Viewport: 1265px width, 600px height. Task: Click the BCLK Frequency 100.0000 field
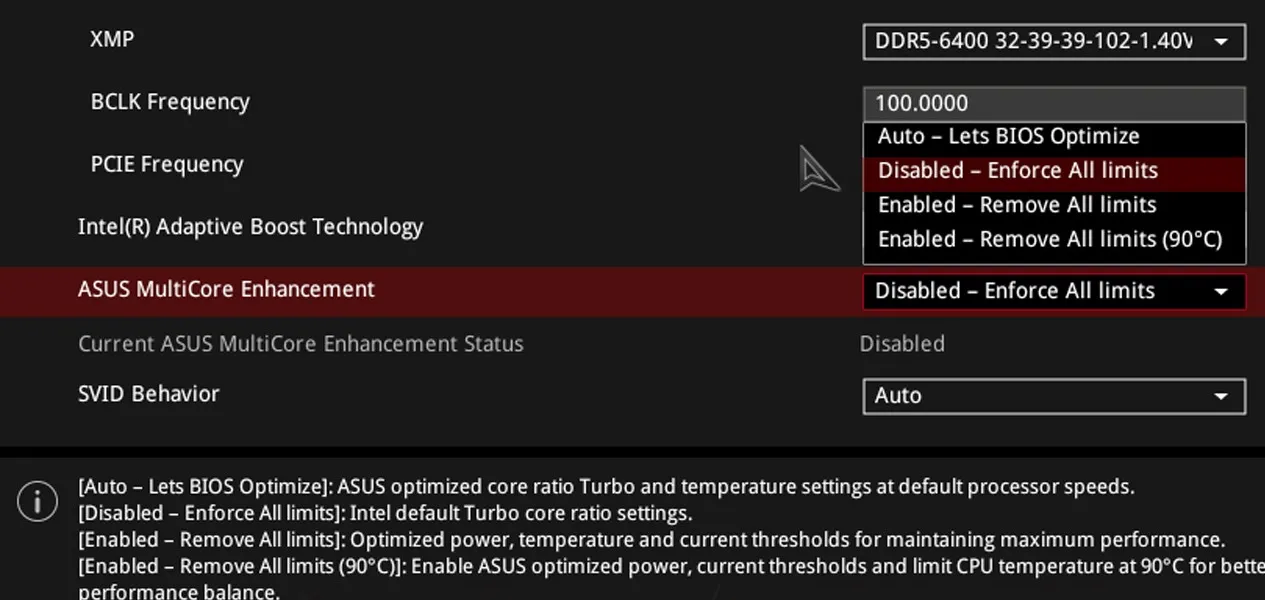pyautogui.click(x=1054, y=103)
